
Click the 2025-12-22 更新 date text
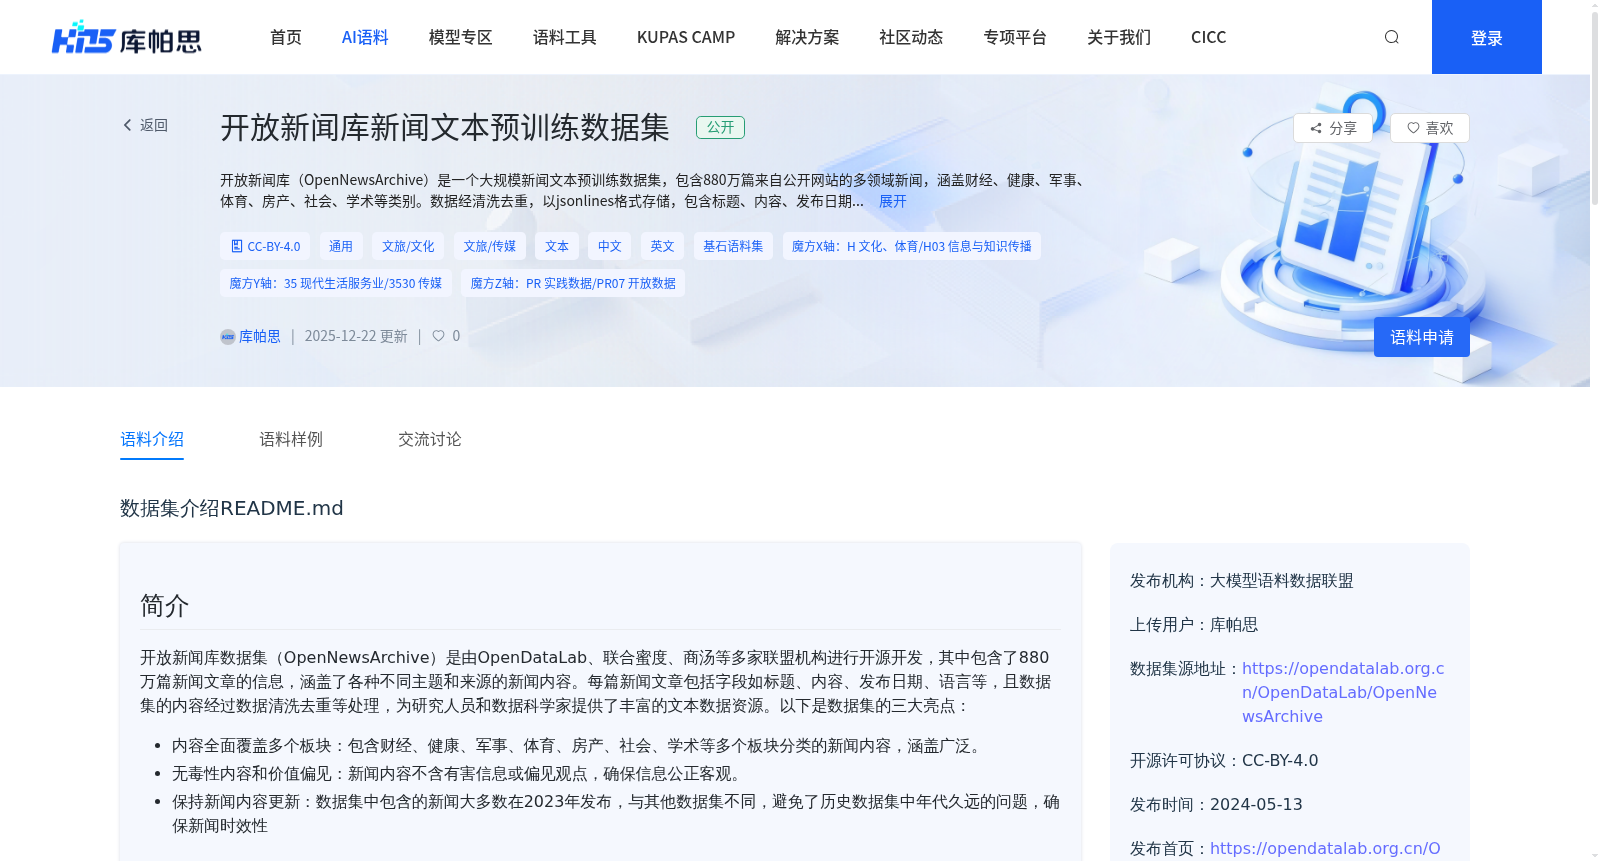pyautogui.click(x=356, y=337)
